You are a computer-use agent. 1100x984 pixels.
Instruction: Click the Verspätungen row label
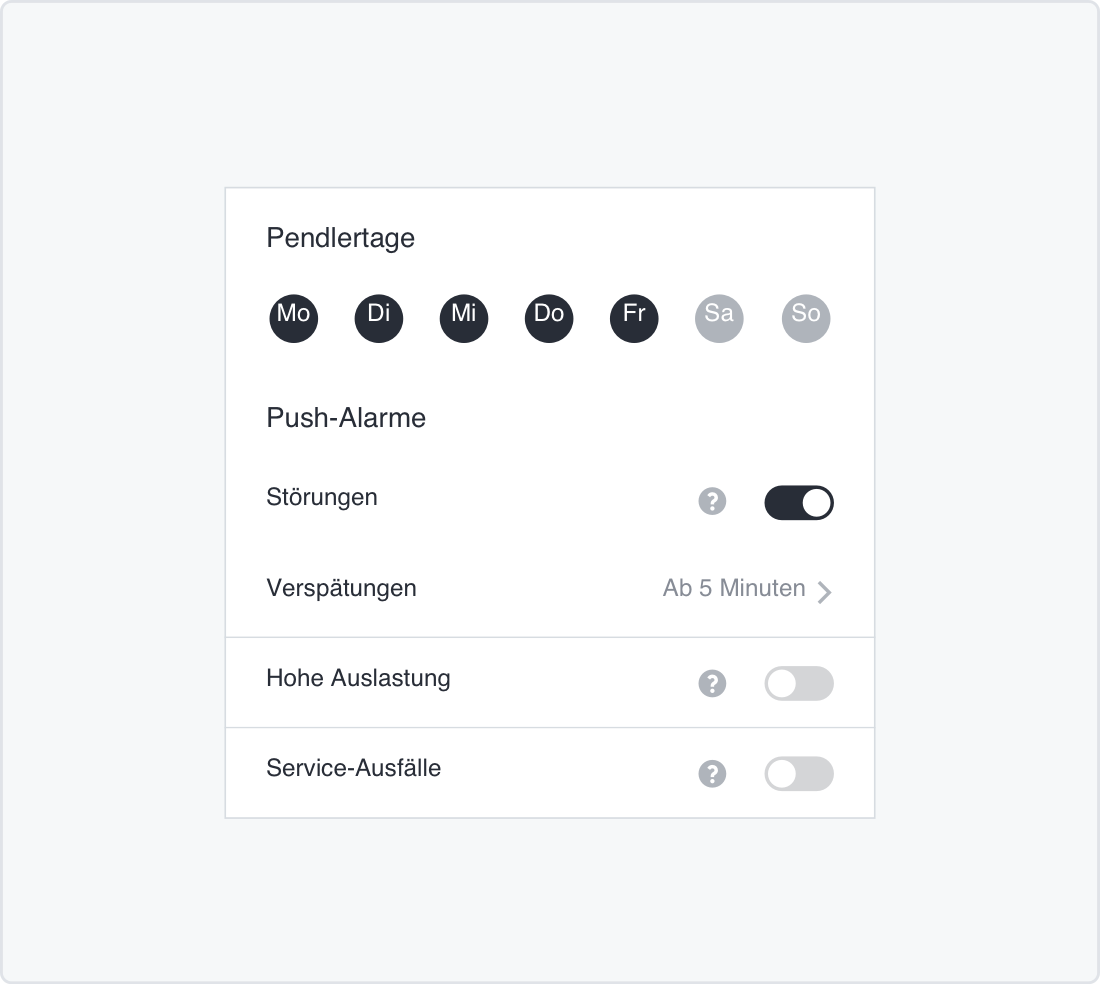tap(341, 588)
